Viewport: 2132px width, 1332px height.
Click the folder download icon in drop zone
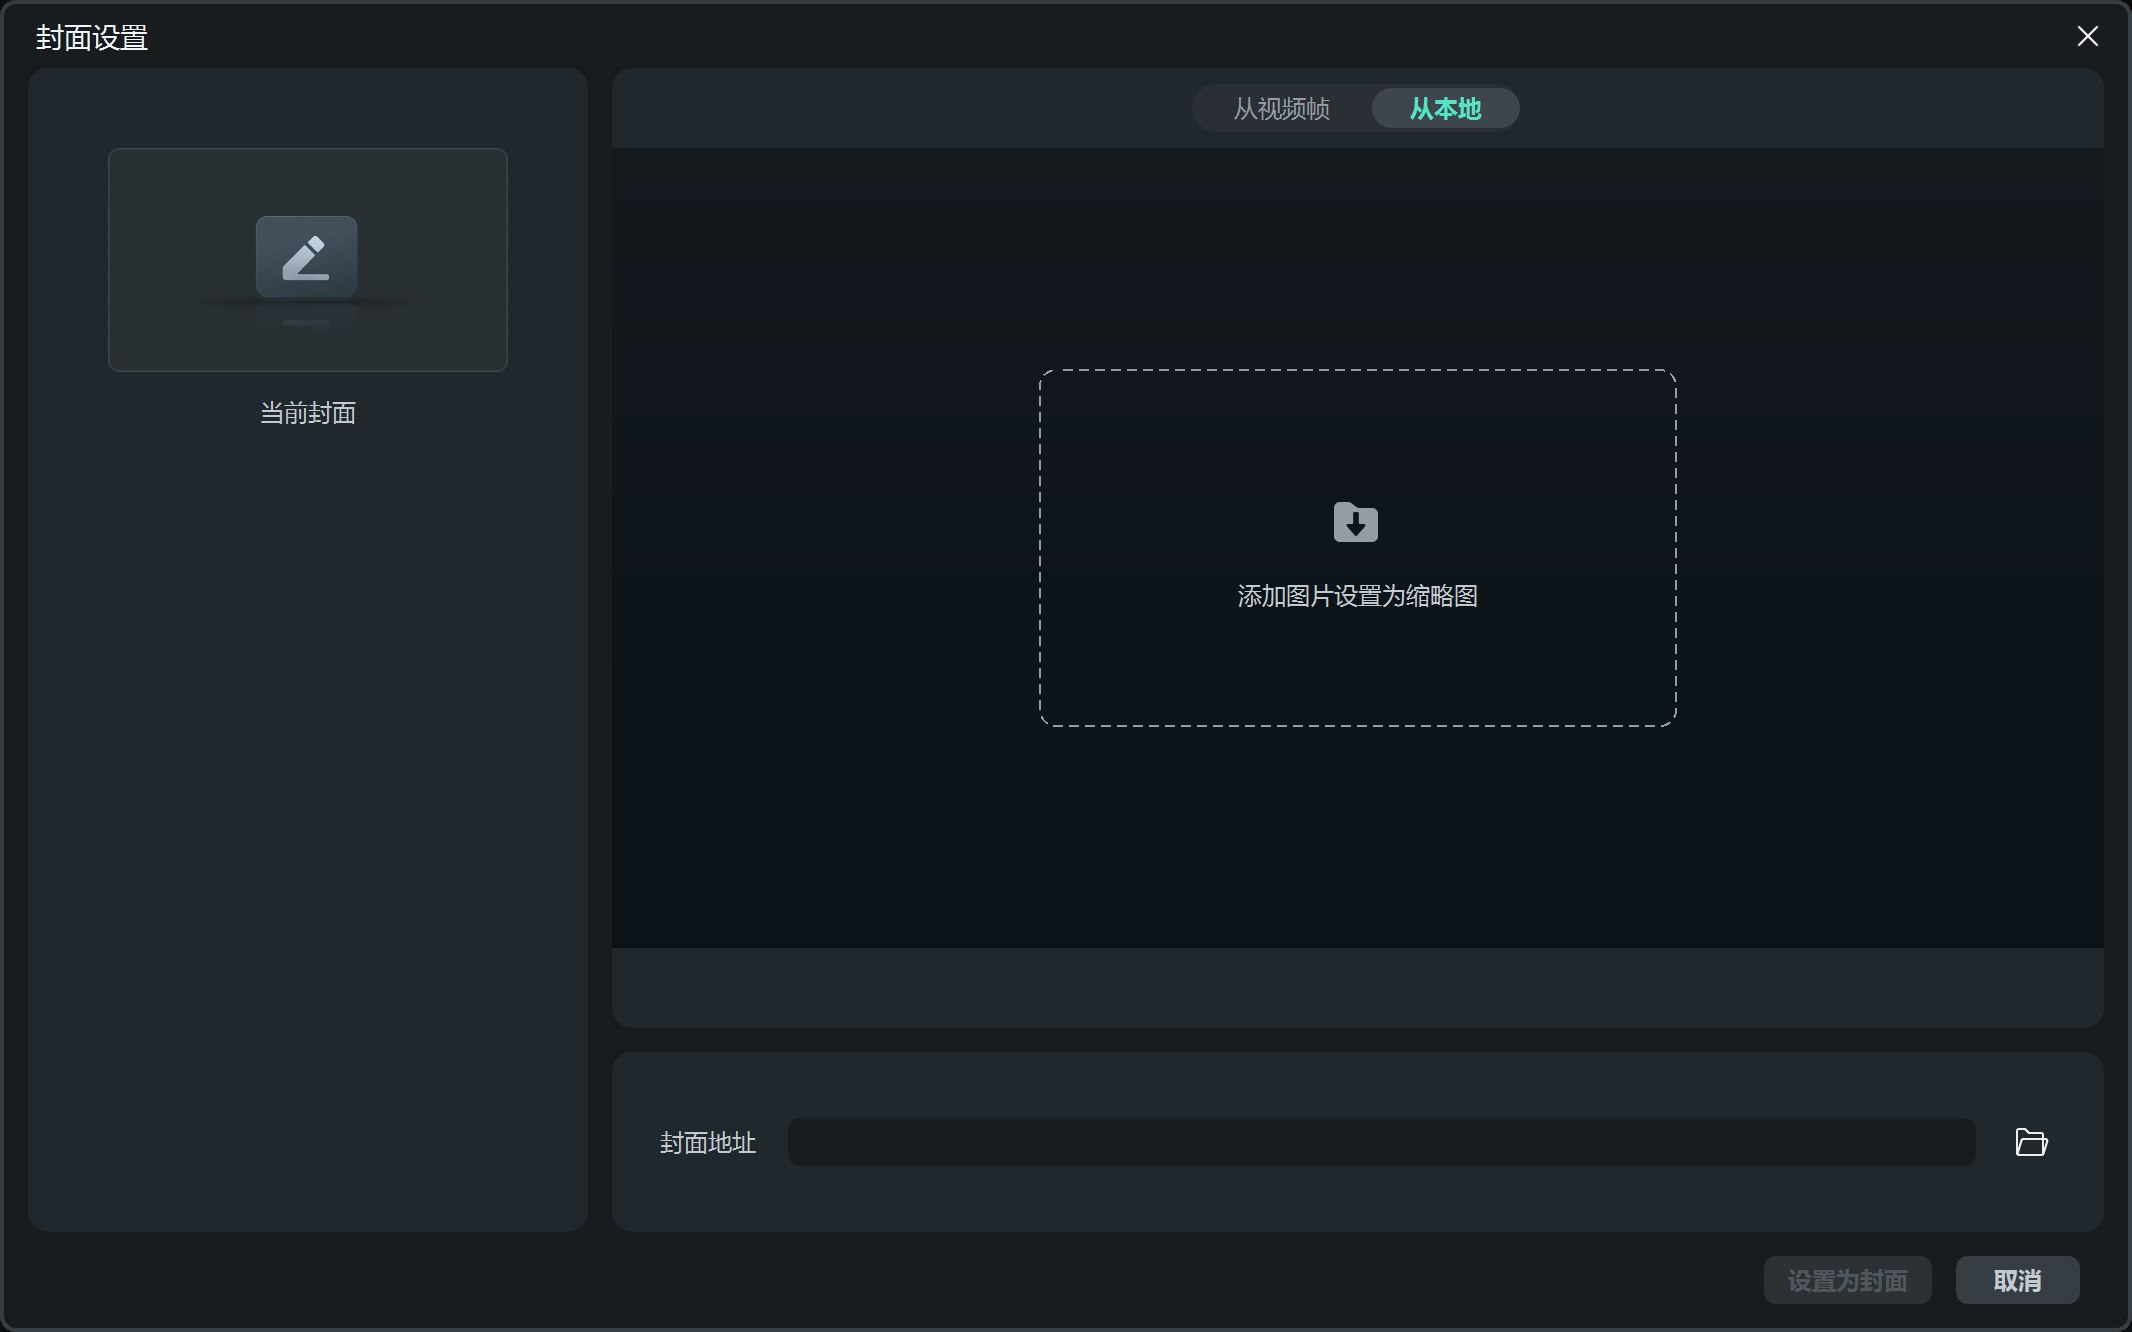(x=1355, y=522)
